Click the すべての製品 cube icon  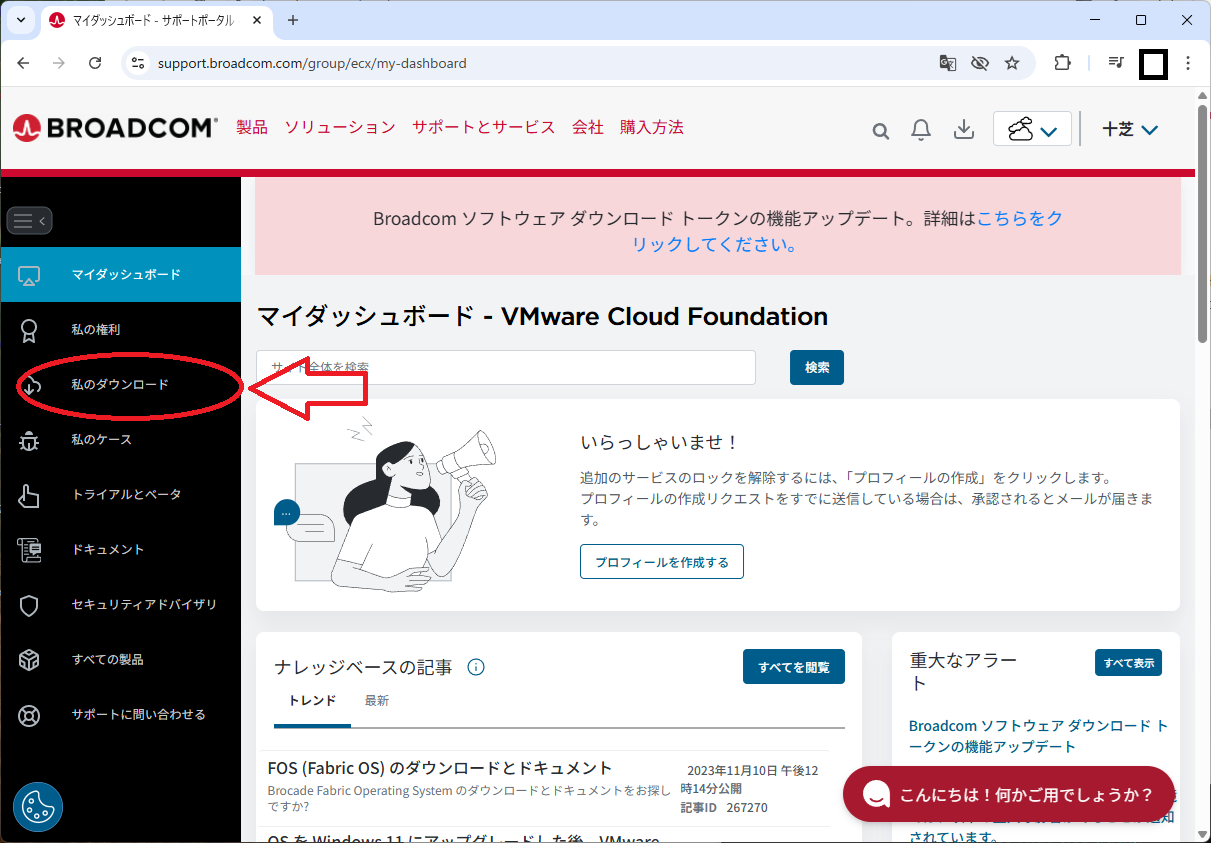tap(29, 660)
